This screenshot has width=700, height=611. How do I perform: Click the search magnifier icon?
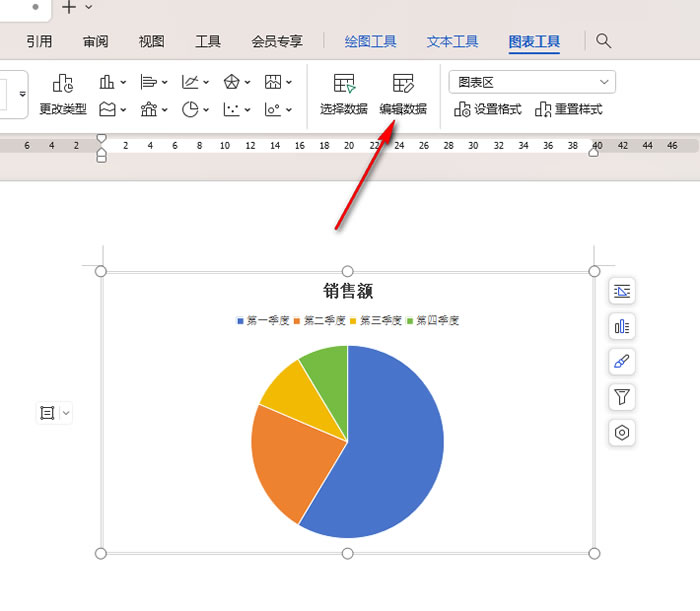603,41
